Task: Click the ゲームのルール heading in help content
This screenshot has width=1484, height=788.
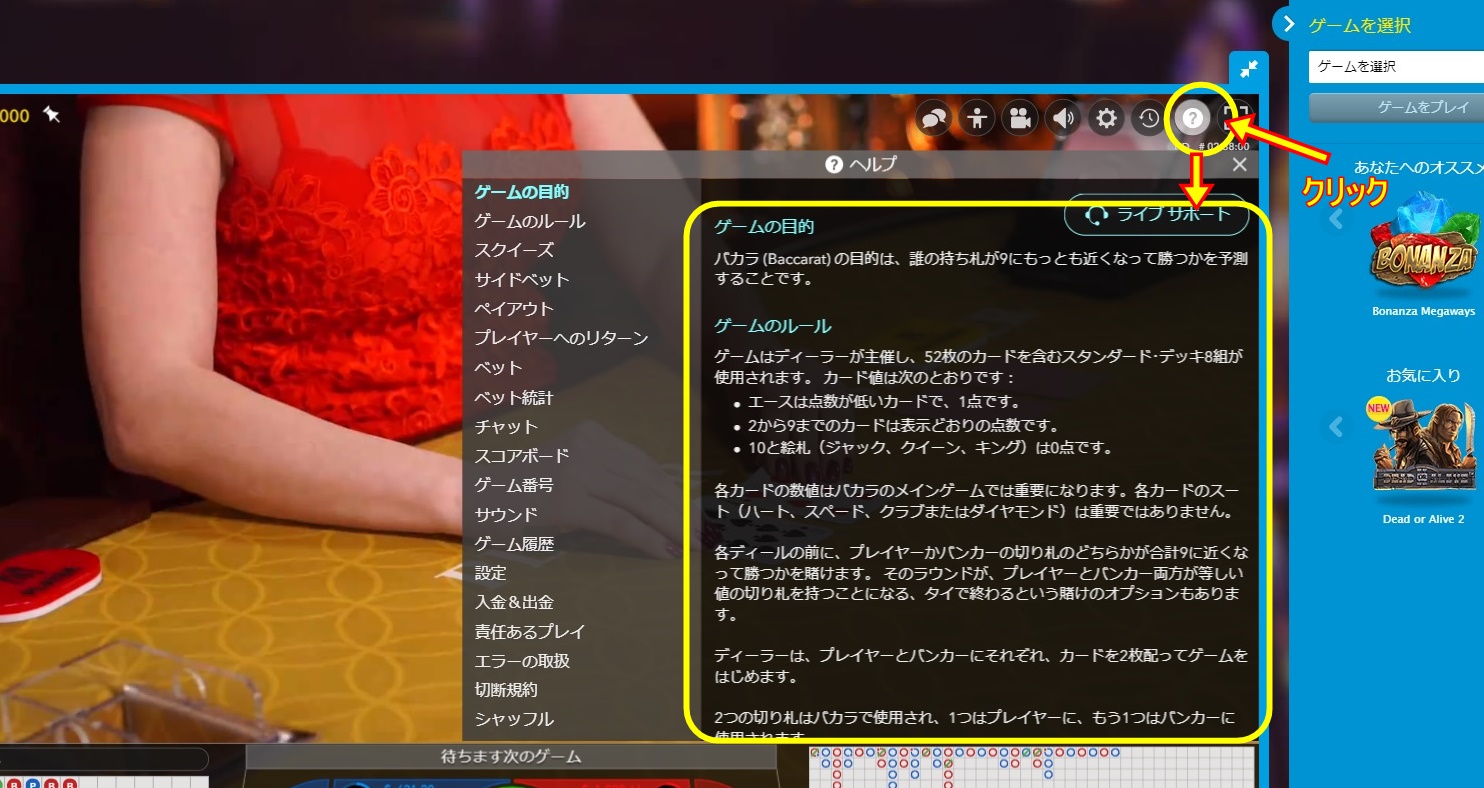Action: pyautogui.click(x=773, y=326)
